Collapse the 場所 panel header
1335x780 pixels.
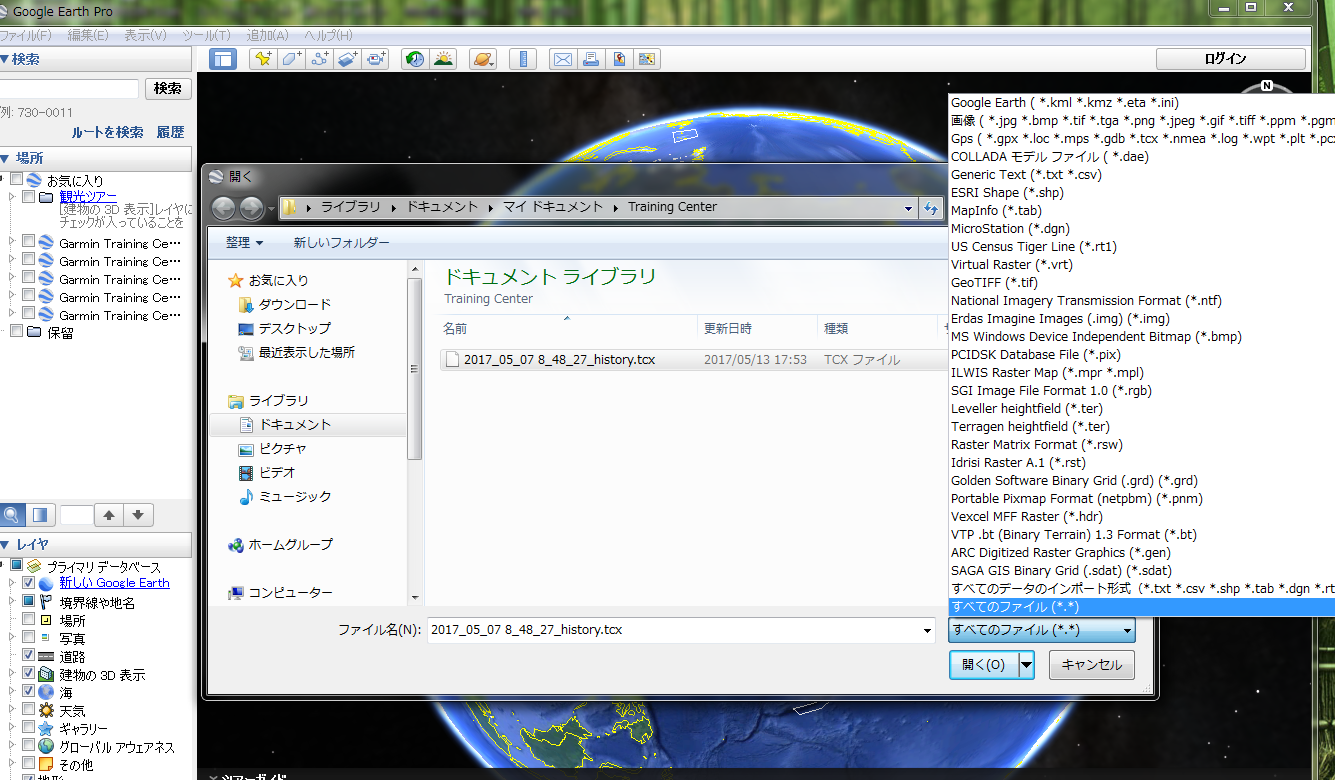point(95,158)
